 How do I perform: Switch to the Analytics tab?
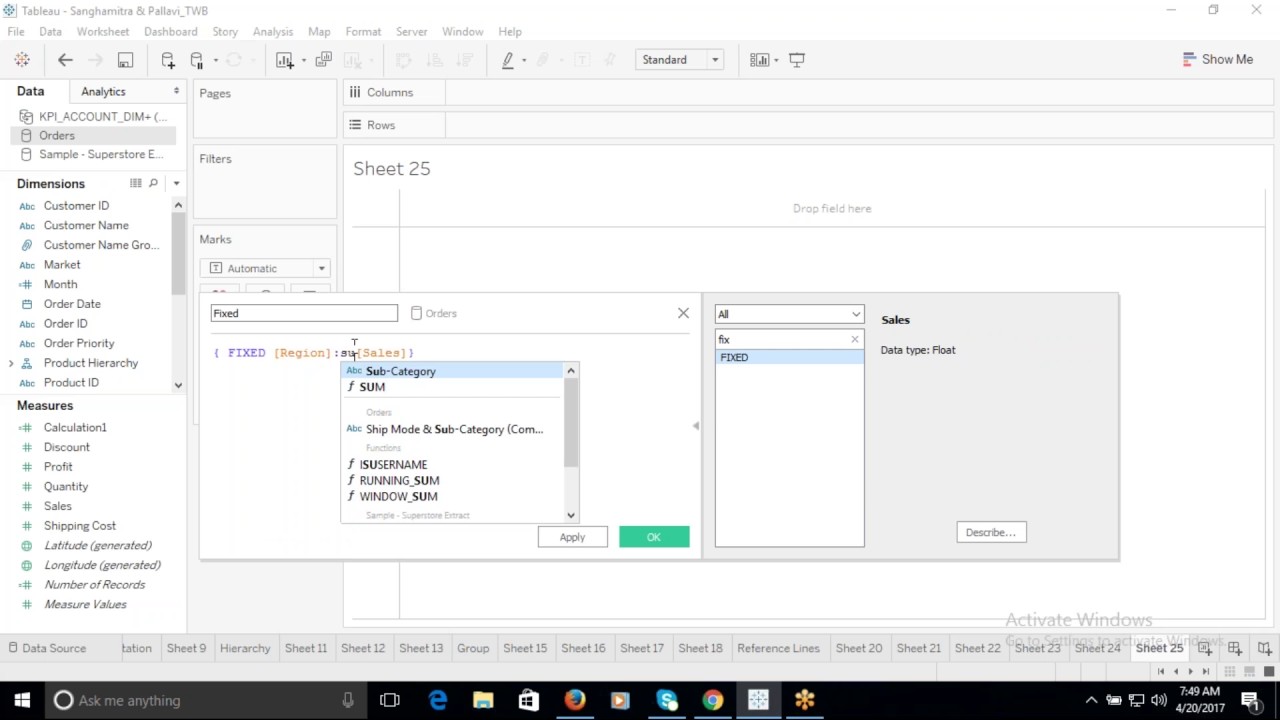click(x=103, y=92)
